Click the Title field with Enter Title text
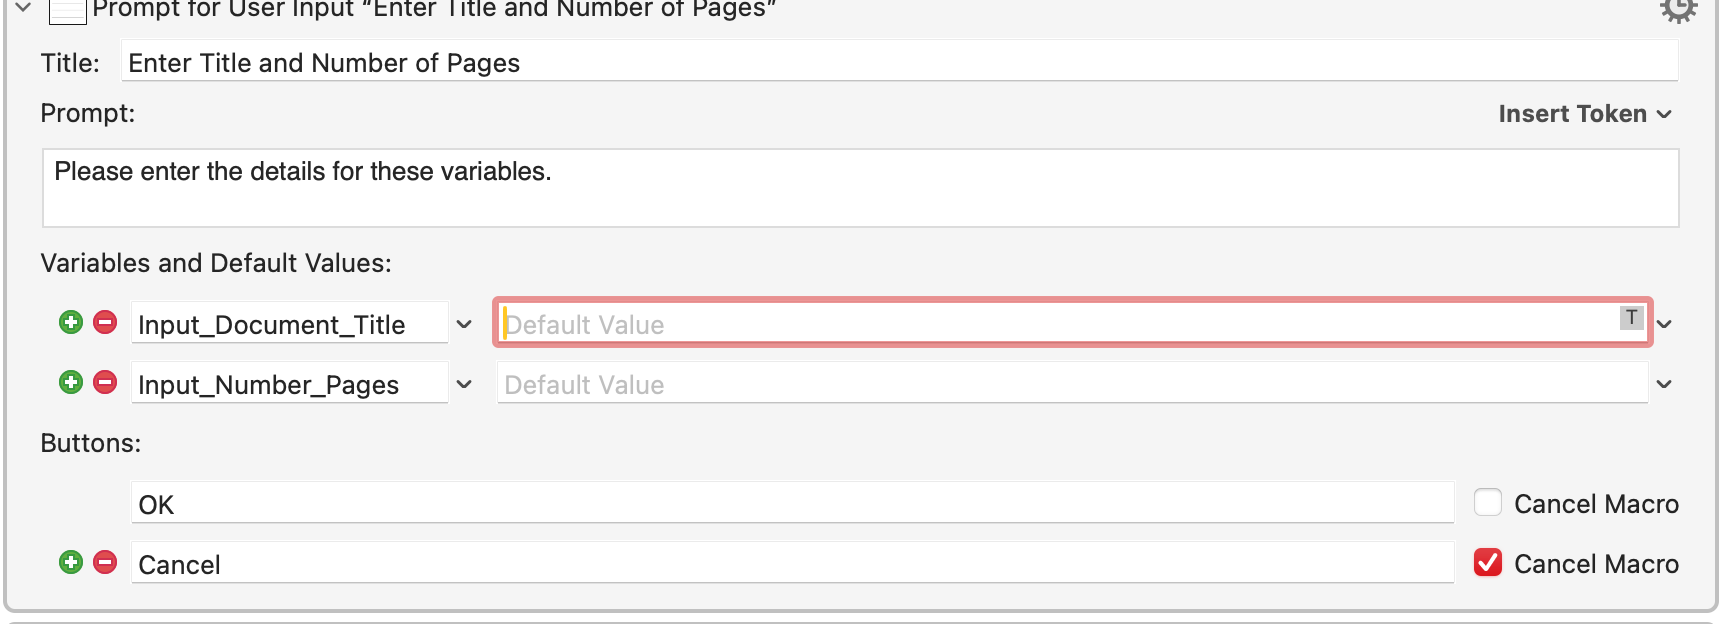Viewport: 1728px width, 624px height. (x=899, y=62)
